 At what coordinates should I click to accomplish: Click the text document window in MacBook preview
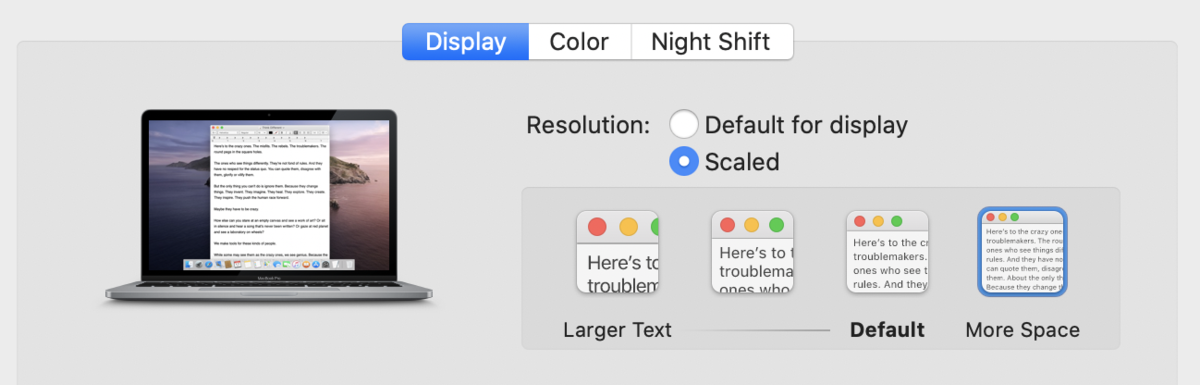[x=270, y=197]
